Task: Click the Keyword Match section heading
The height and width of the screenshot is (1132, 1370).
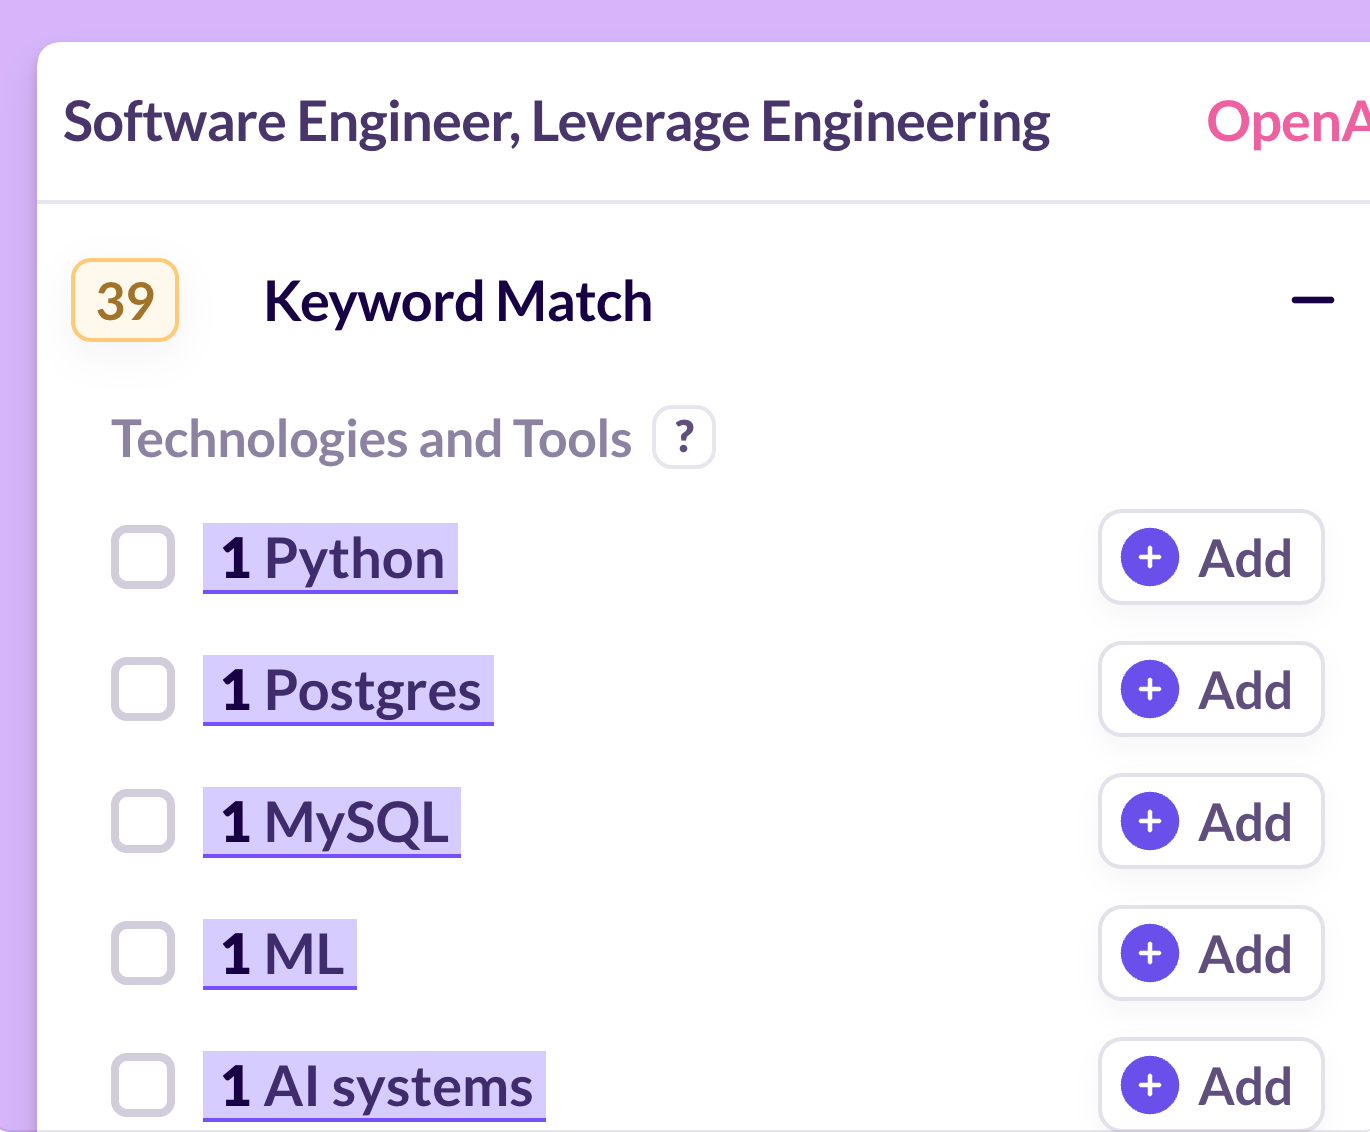Action: coord(458,301)
